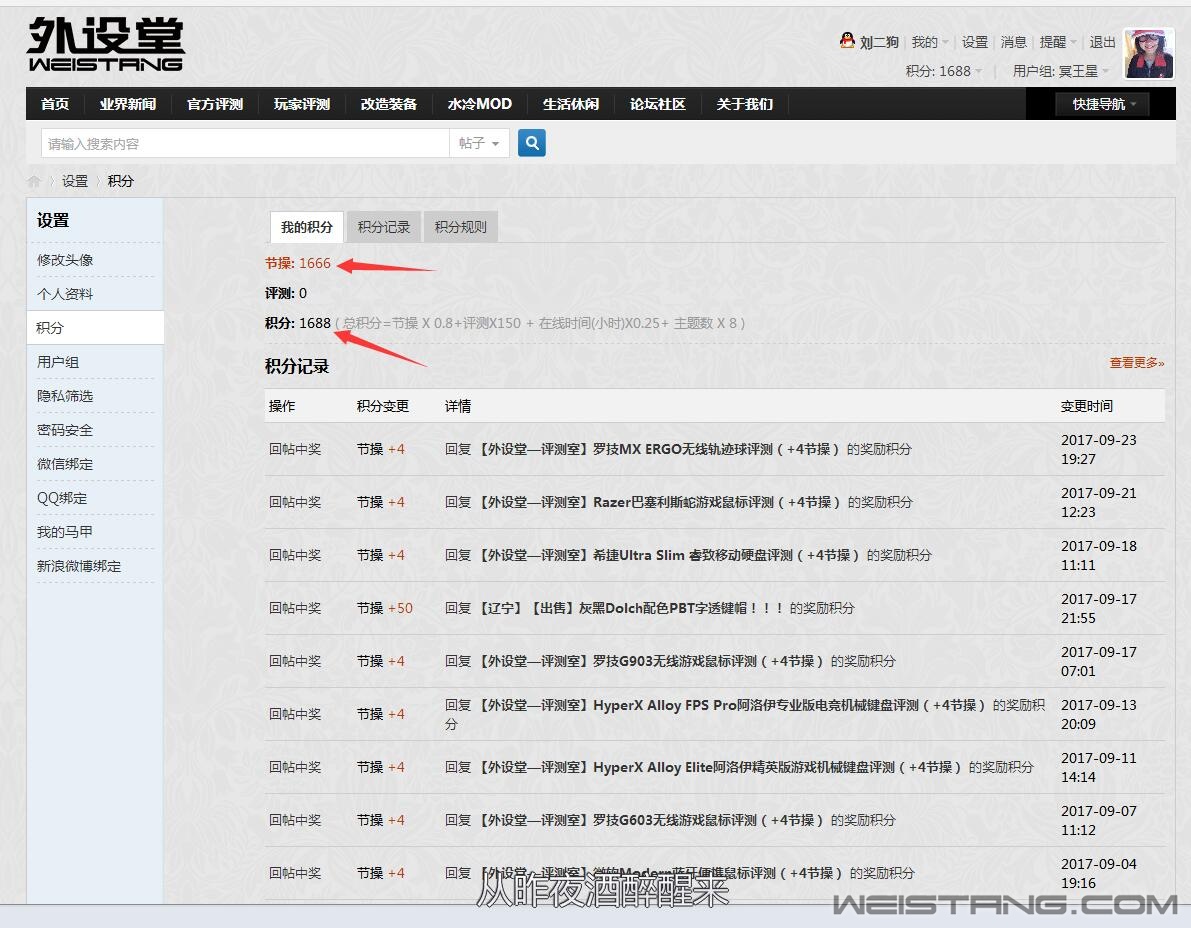Open 水冷MOD in navigation bar
Screen dimensions: 1191x928
479,104
